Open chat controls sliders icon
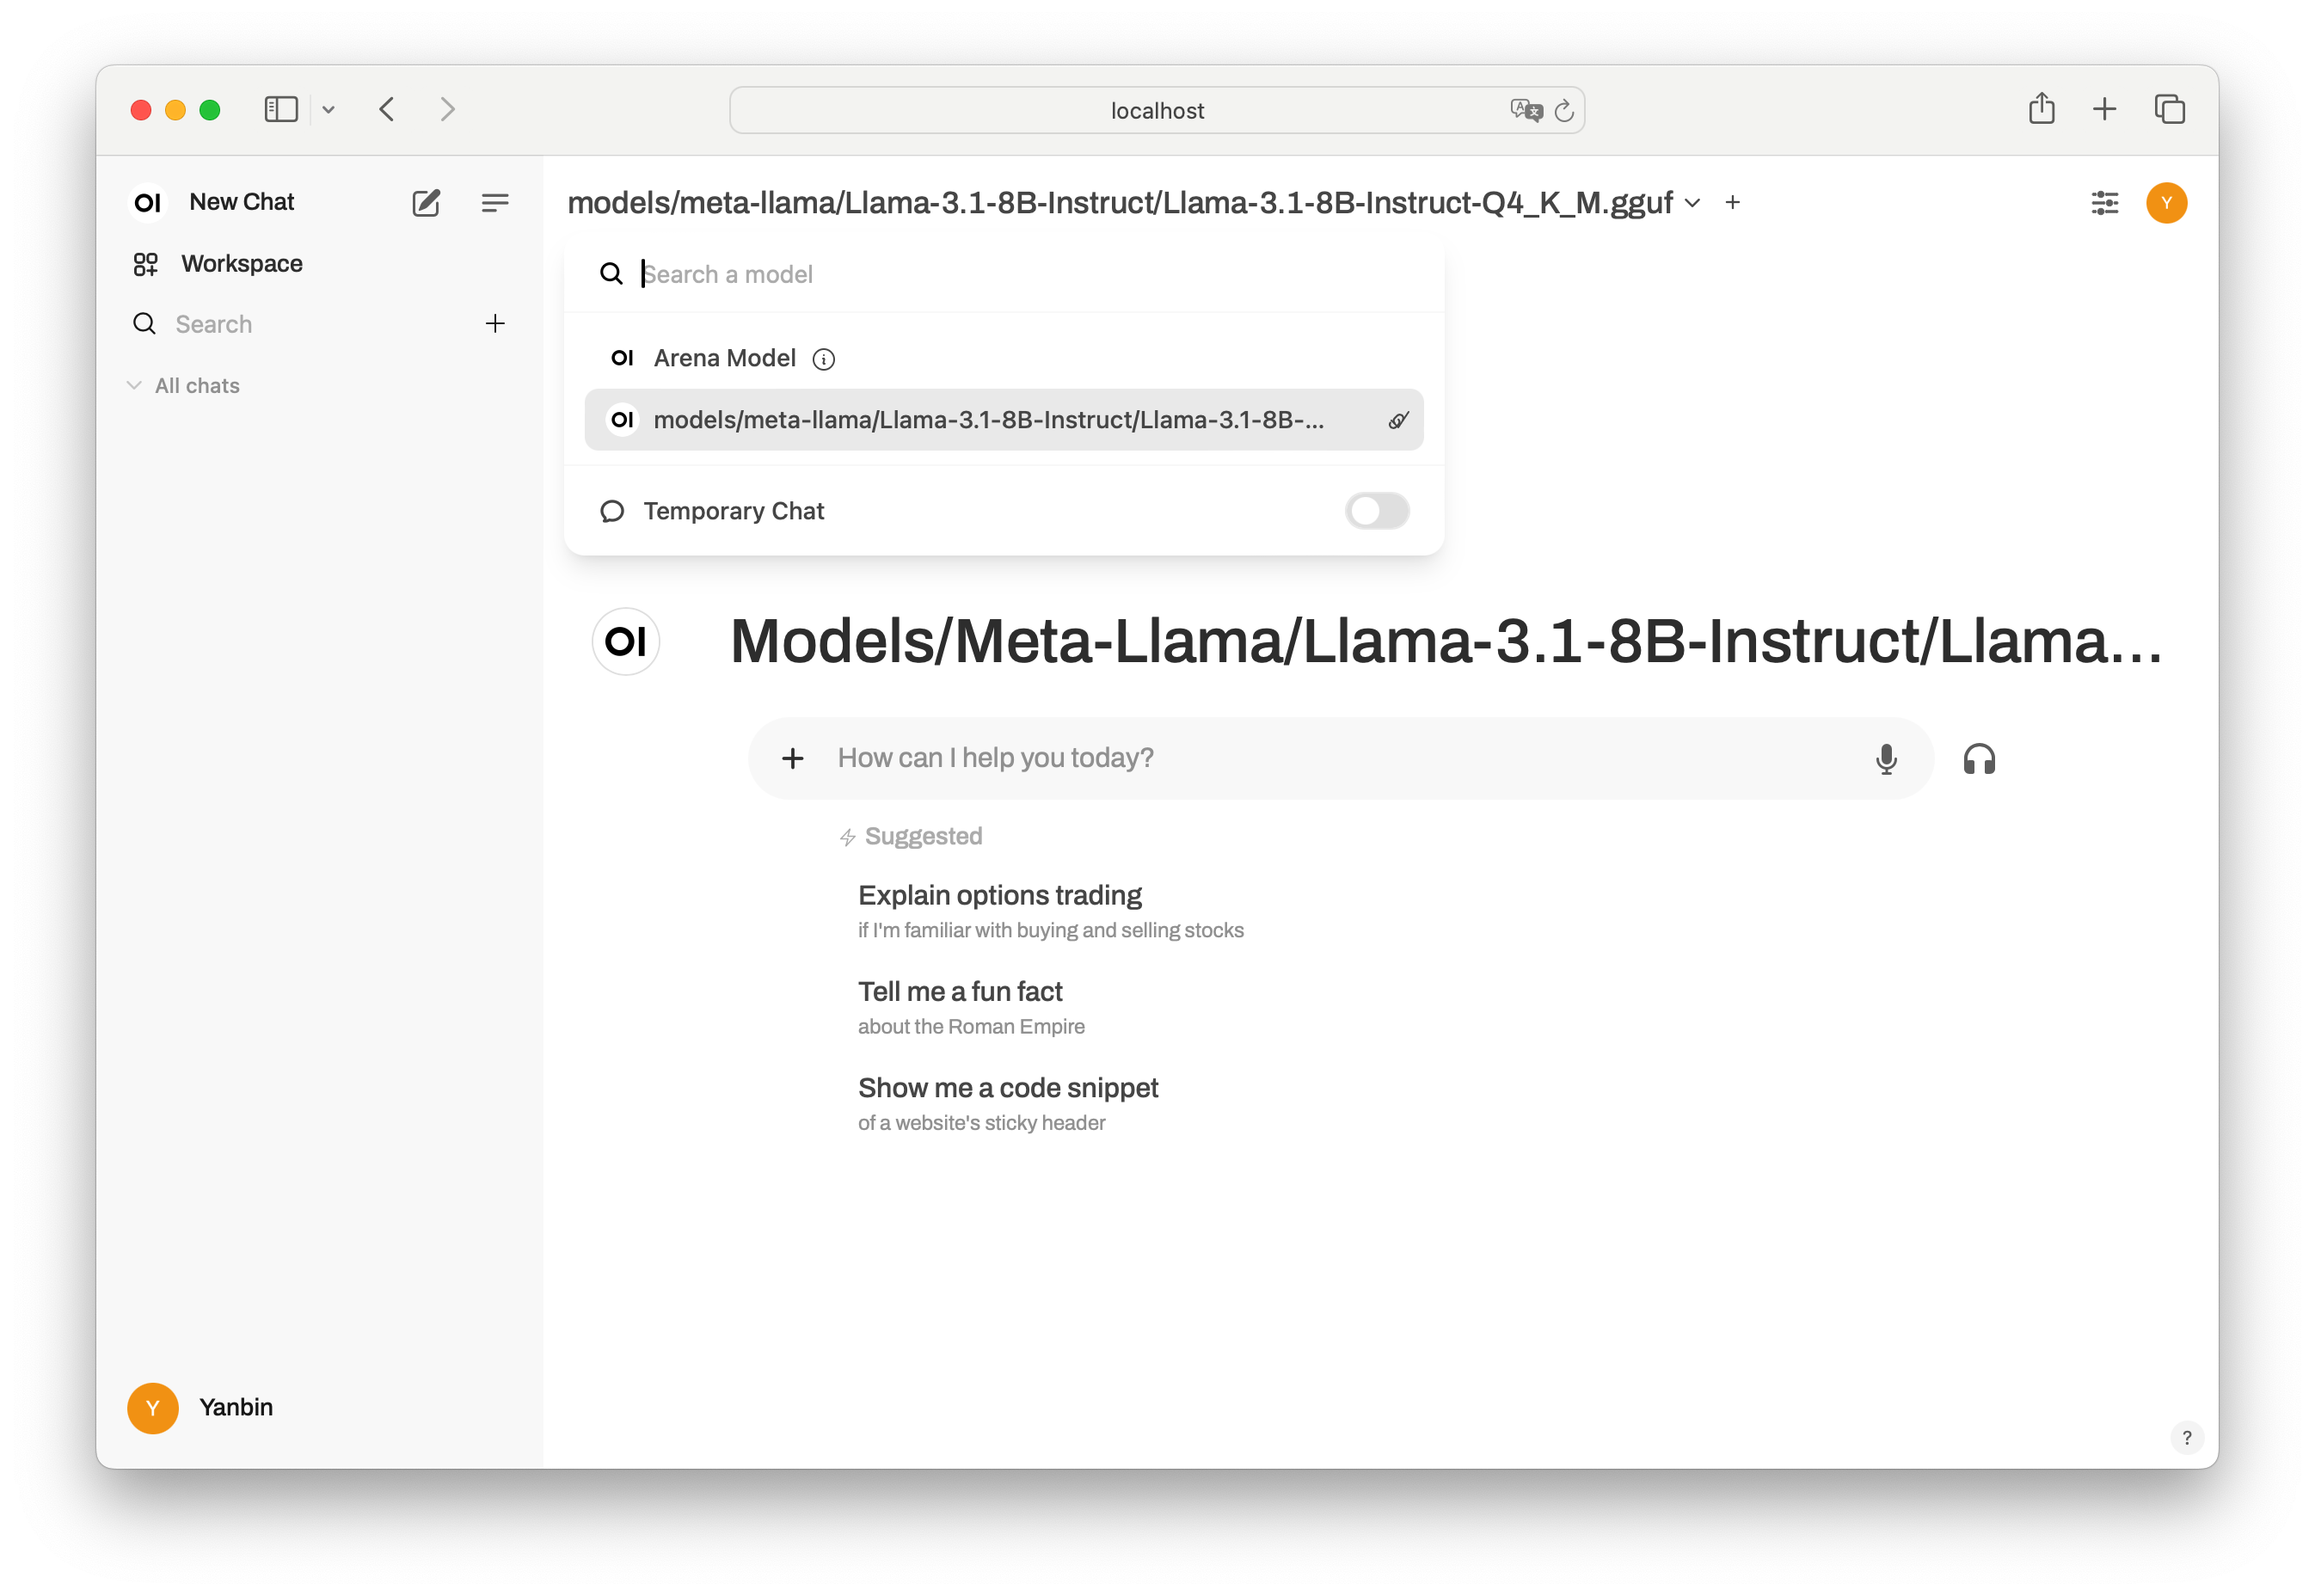The width and height of the screenshot is (2315, 1596). [2104, 203]
